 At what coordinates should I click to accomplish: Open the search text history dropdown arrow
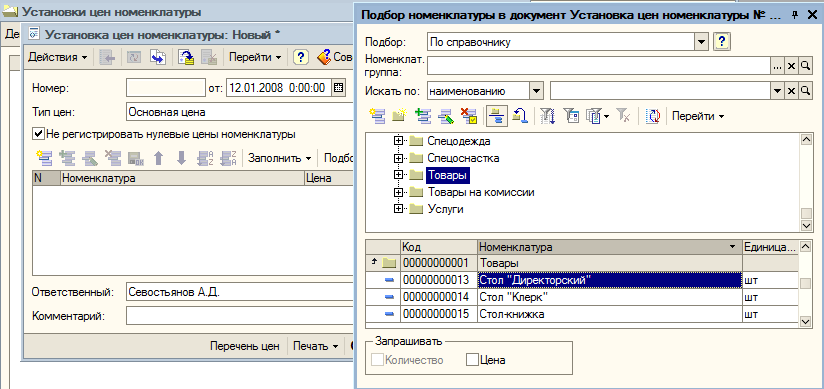coord(777,91)
